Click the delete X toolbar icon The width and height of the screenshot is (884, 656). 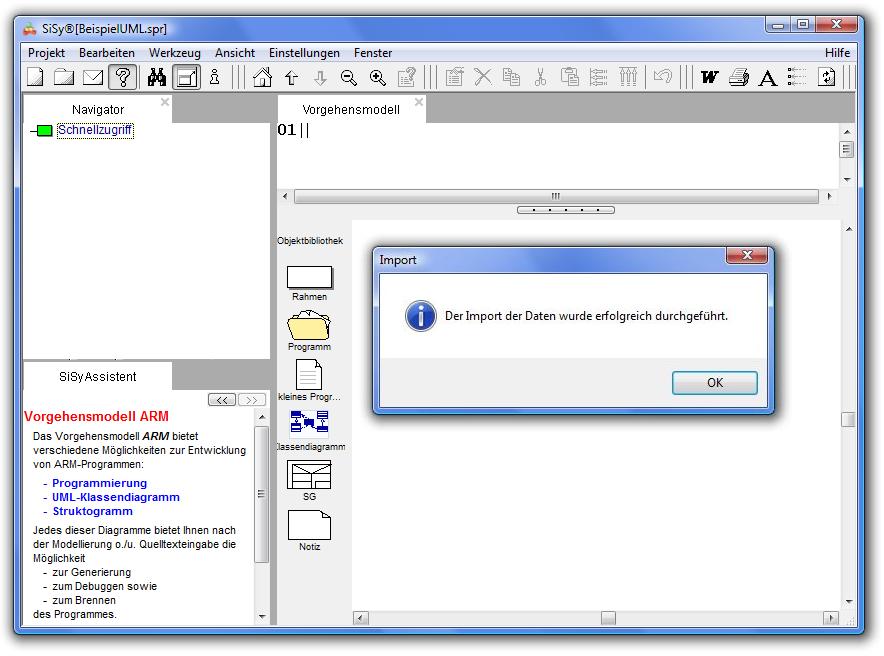(483, 77)
